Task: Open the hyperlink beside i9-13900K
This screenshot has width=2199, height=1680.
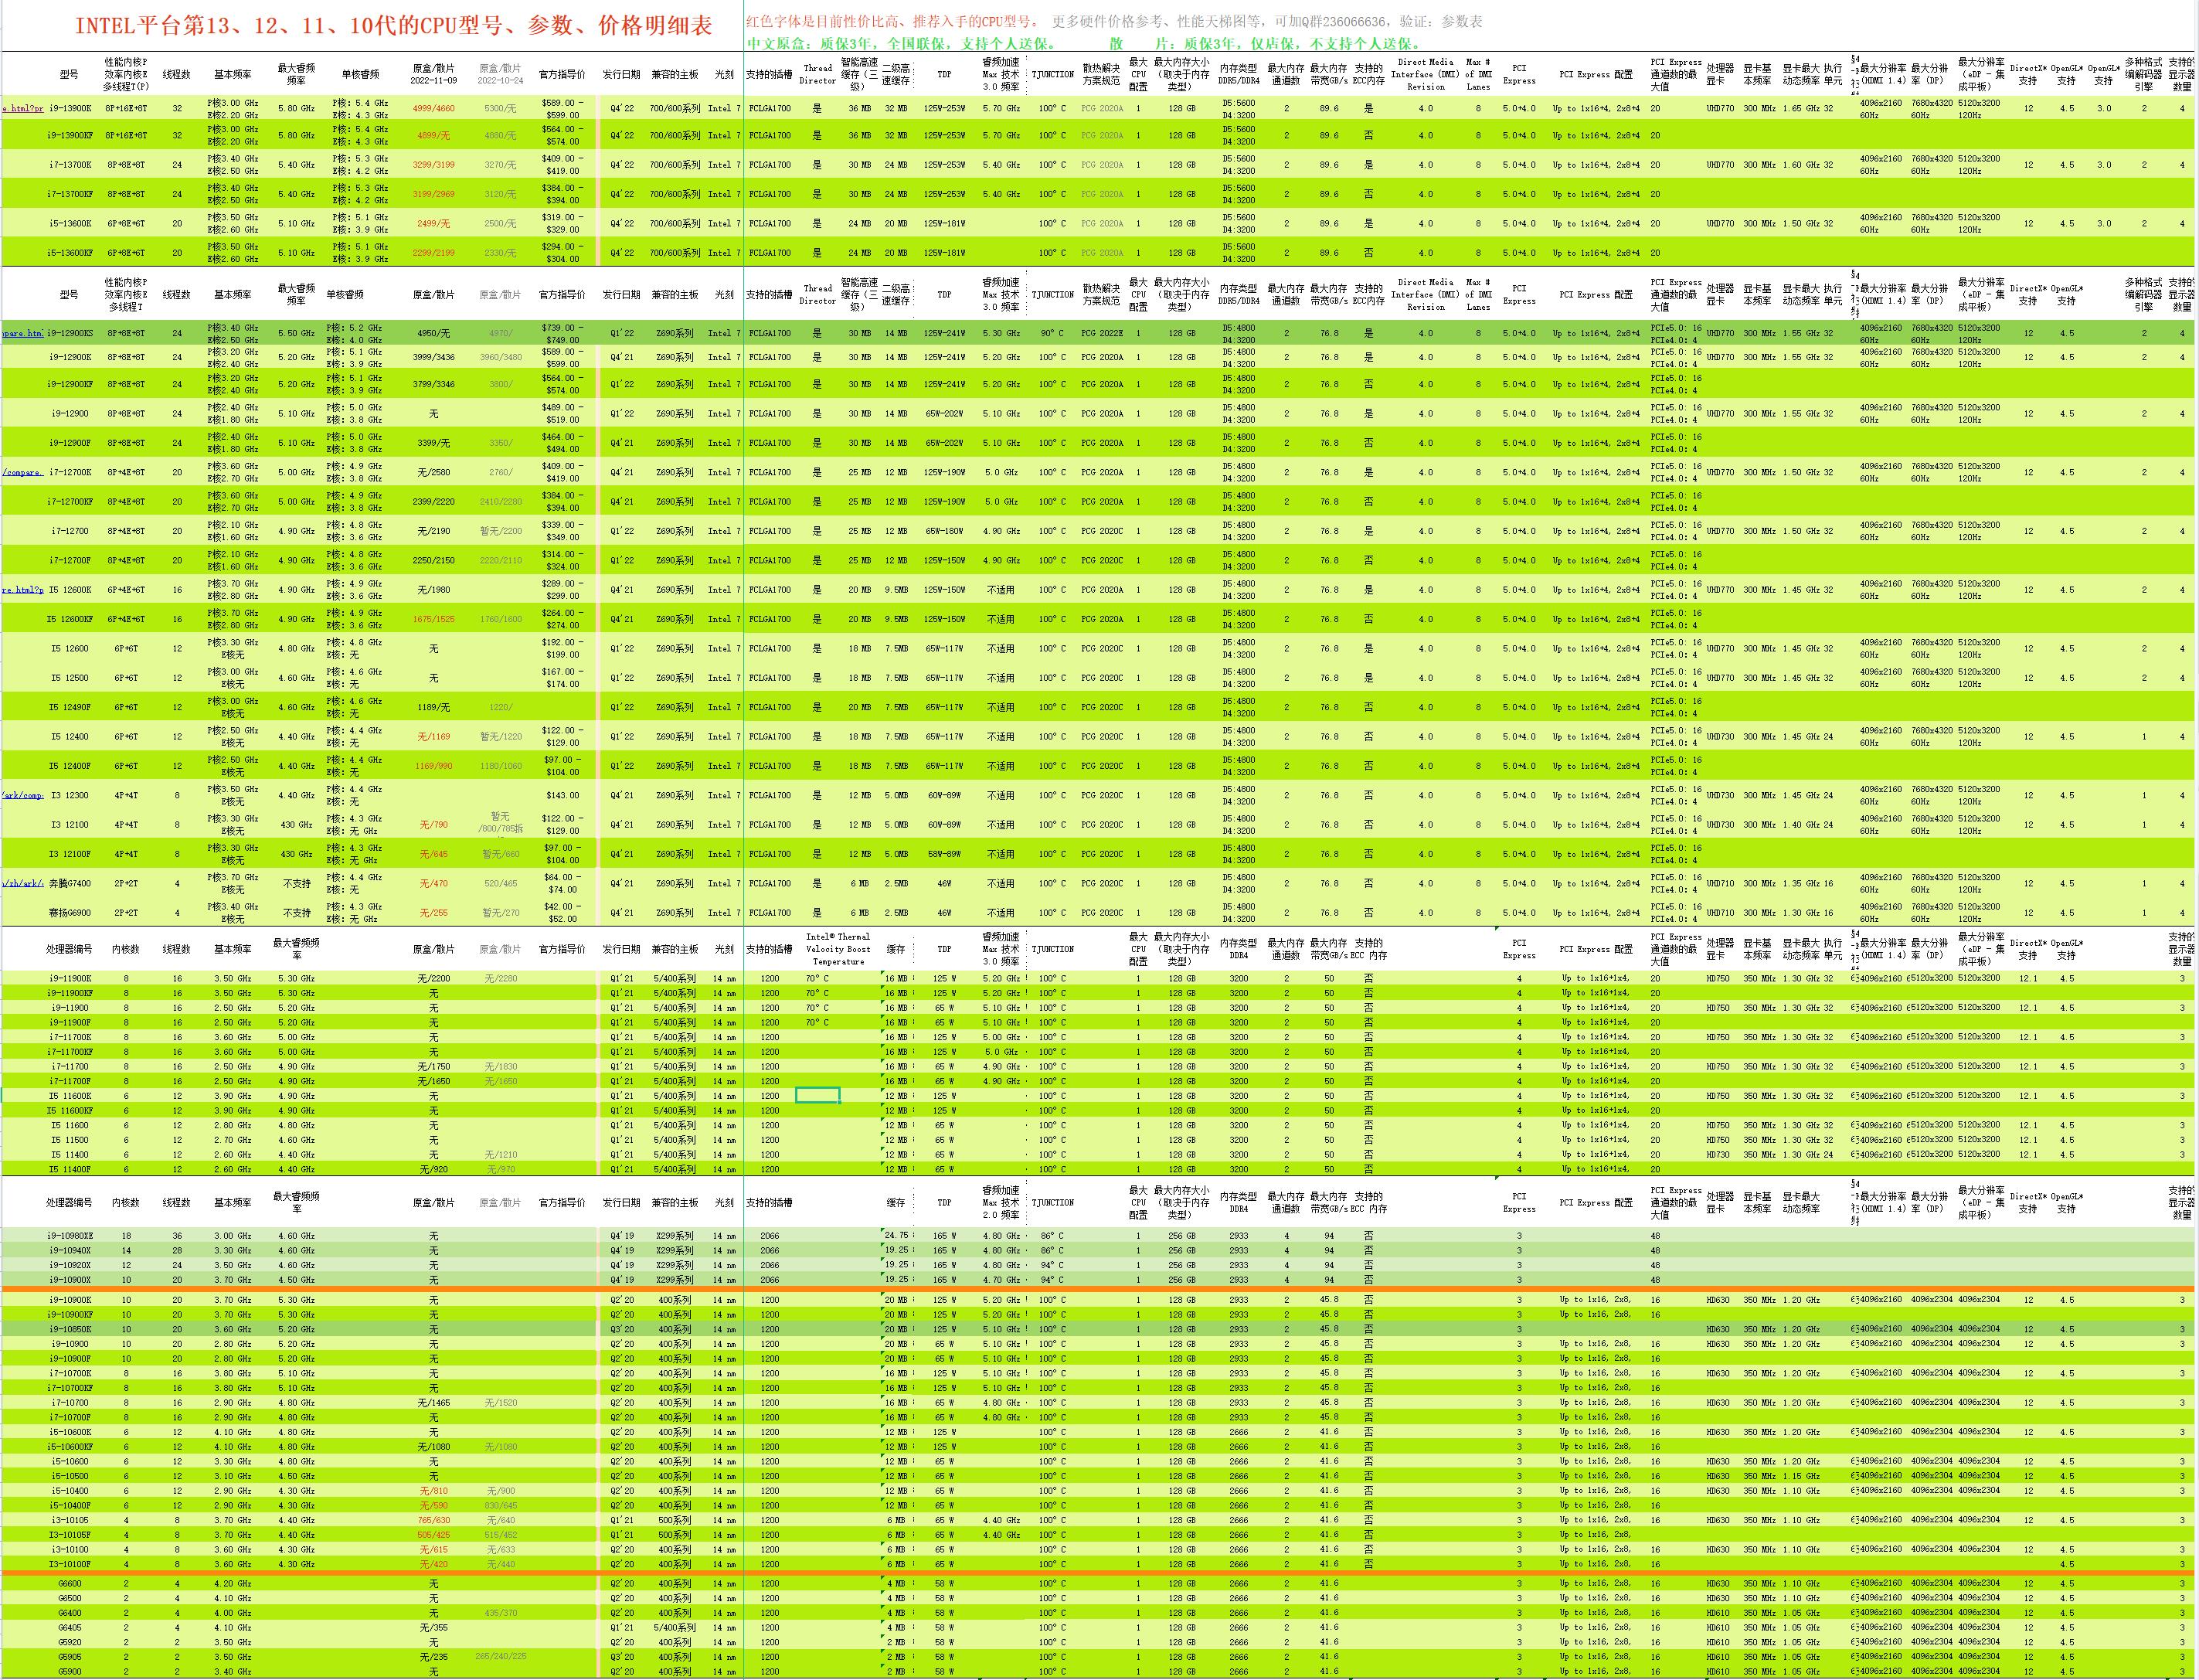Action: [x=22, y=108]
